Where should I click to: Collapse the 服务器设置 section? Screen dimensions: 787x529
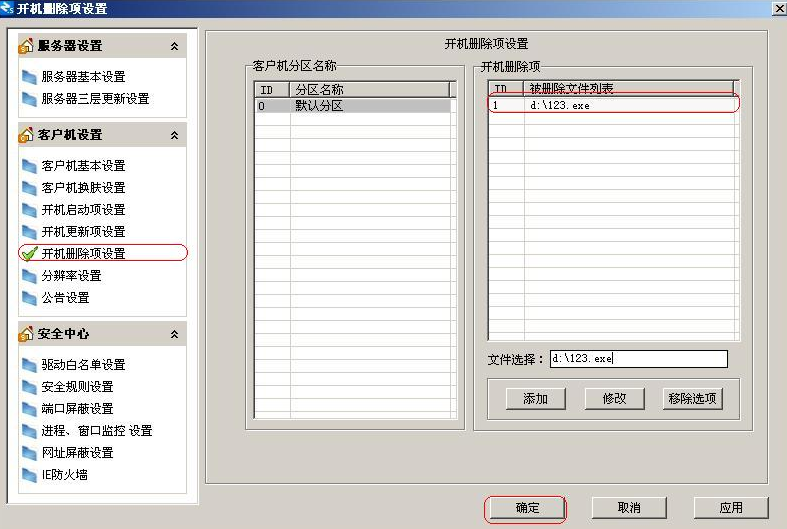tap(174, 46)
